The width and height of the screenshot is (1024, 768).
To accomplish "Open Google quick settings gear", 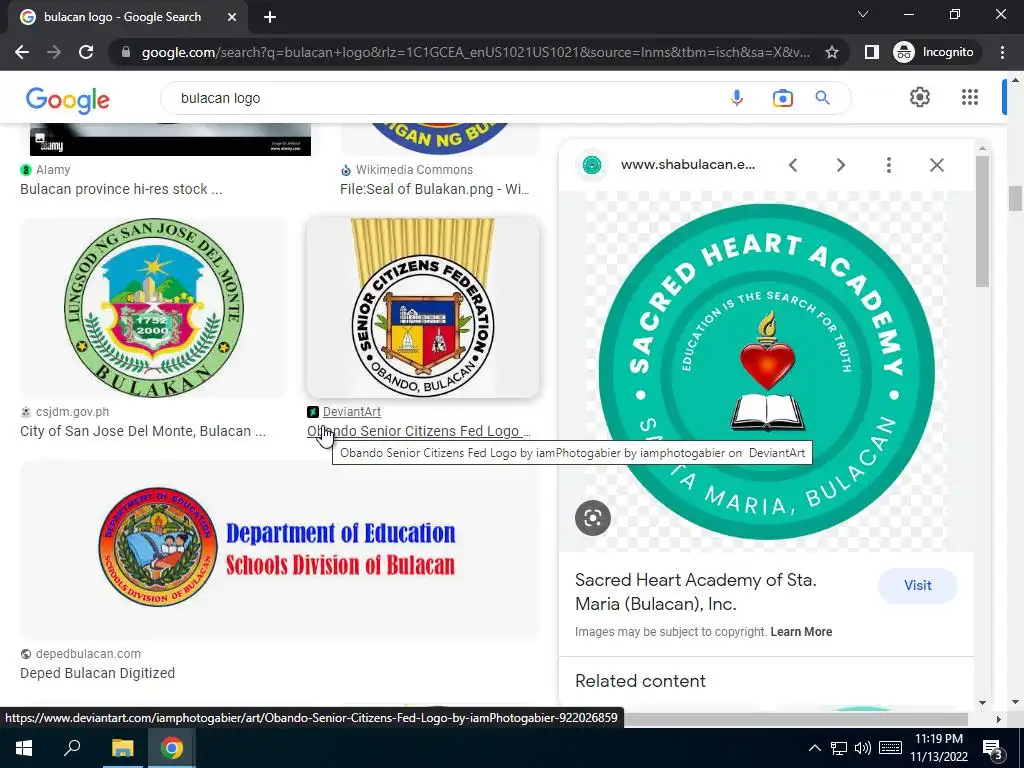I will pos(920,97).
